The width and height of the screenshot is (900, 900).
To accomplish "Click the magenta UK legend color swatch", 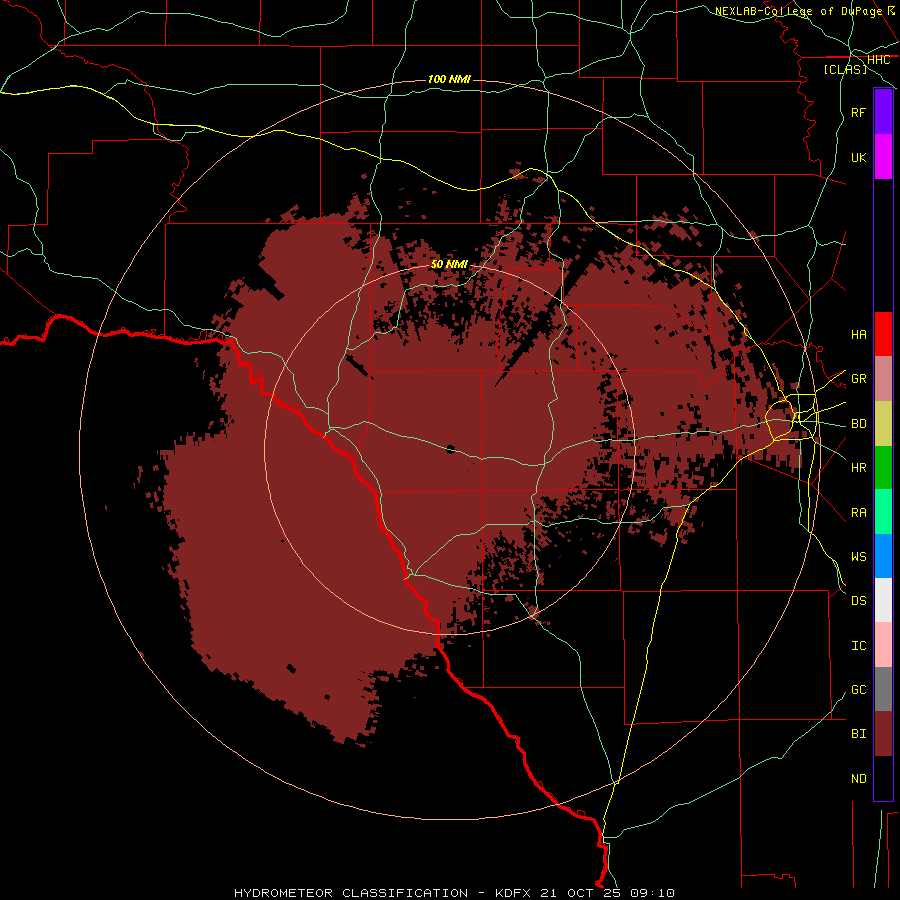I will [883, 157].
